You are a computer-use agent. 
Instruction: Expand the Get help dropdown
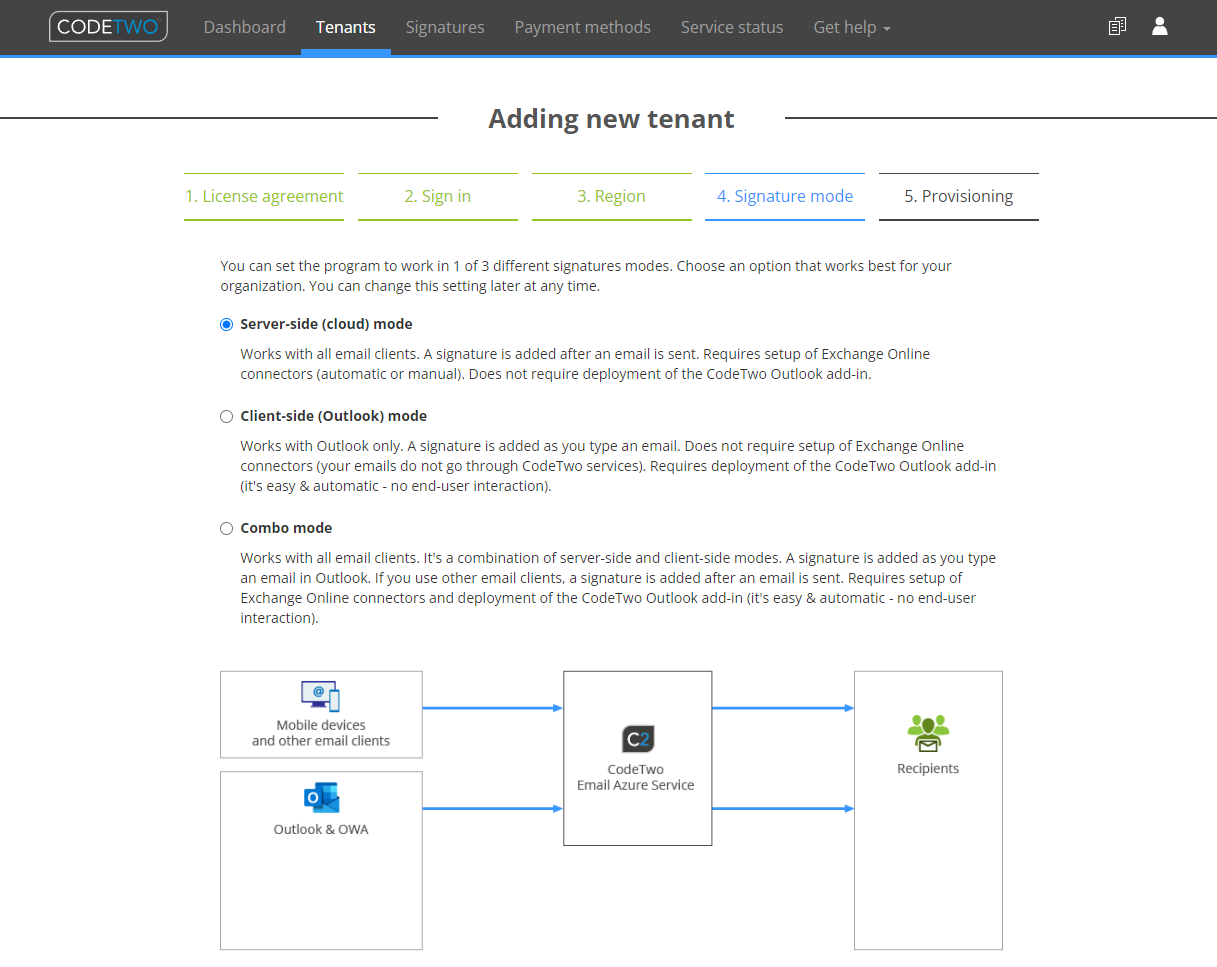(852, 27)
